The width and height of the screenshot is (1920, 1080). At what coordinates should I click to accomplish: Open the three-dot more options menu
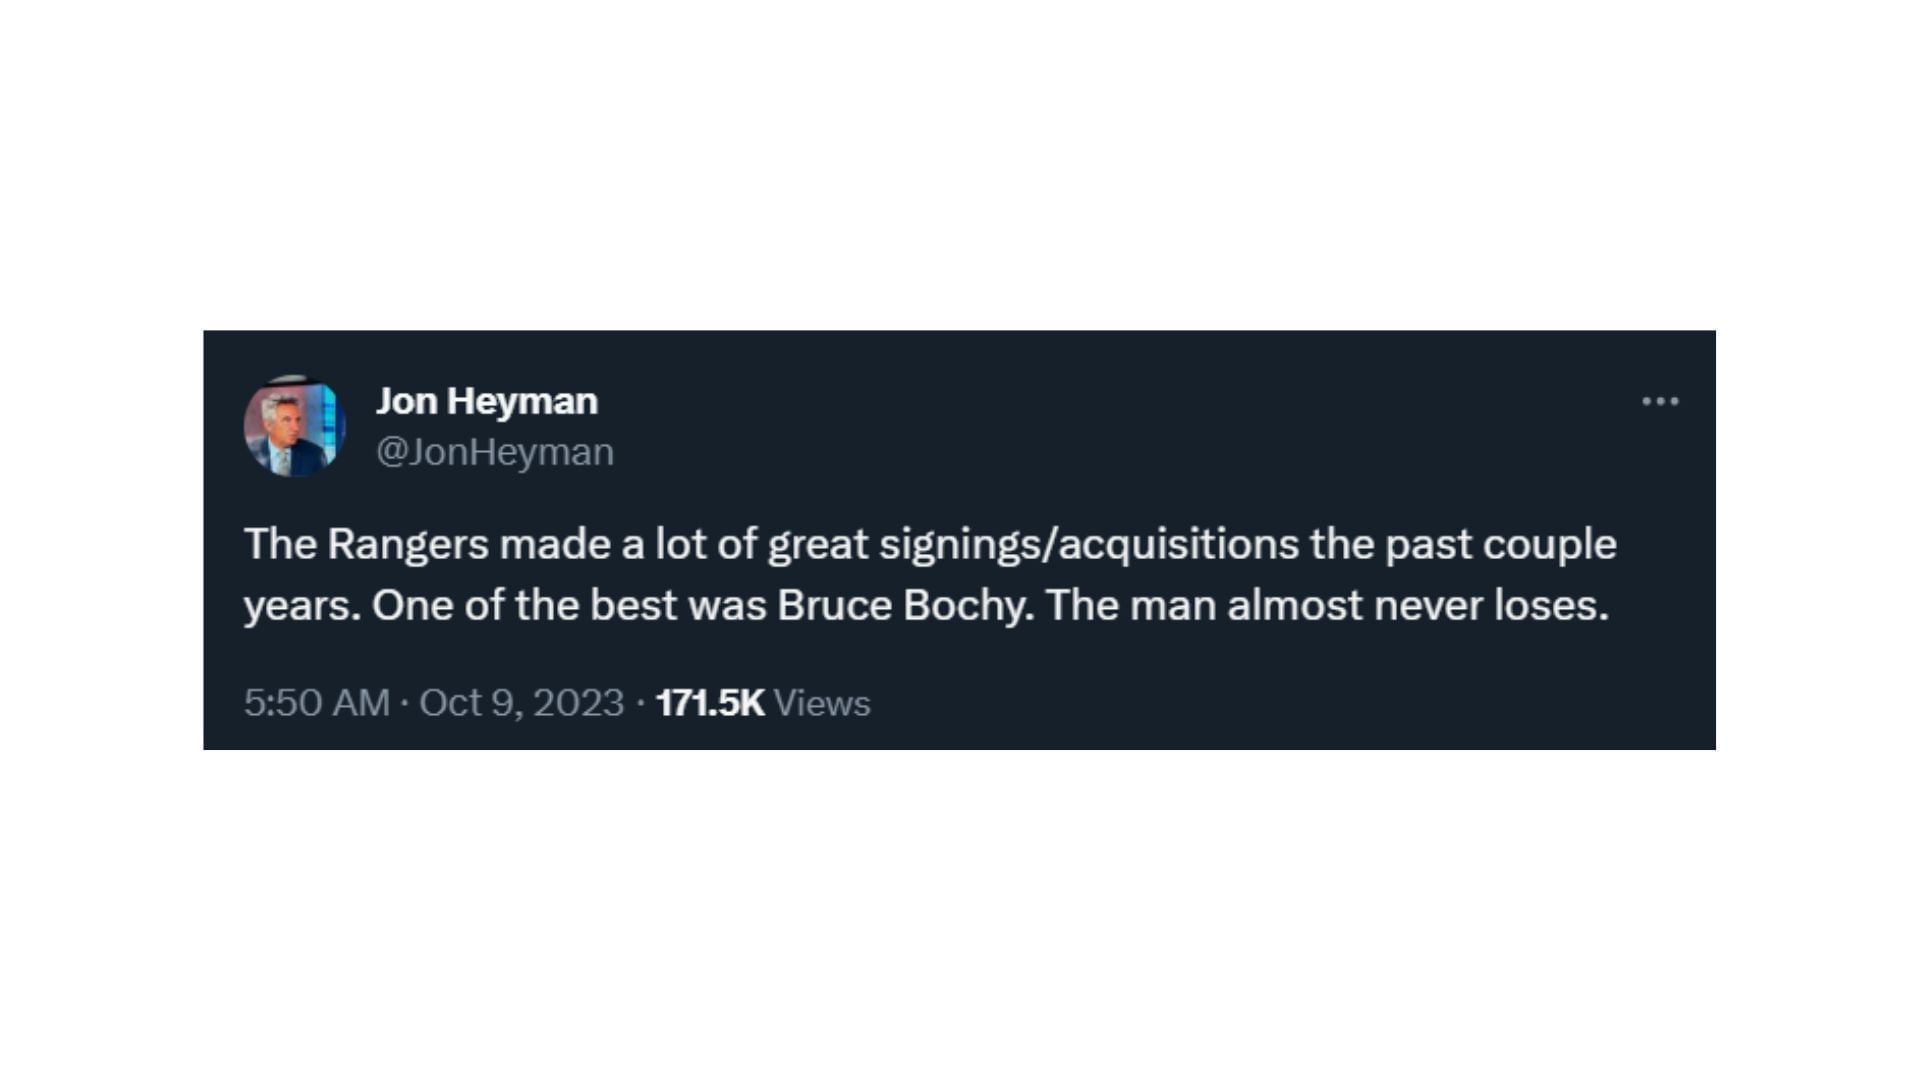[x=1660, y=402]
